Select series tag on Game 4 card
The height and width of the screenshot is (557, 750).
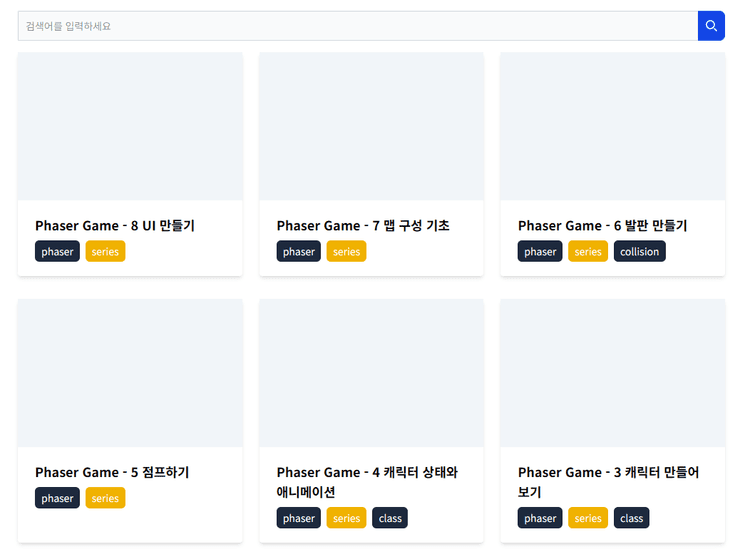coord(346,518)
